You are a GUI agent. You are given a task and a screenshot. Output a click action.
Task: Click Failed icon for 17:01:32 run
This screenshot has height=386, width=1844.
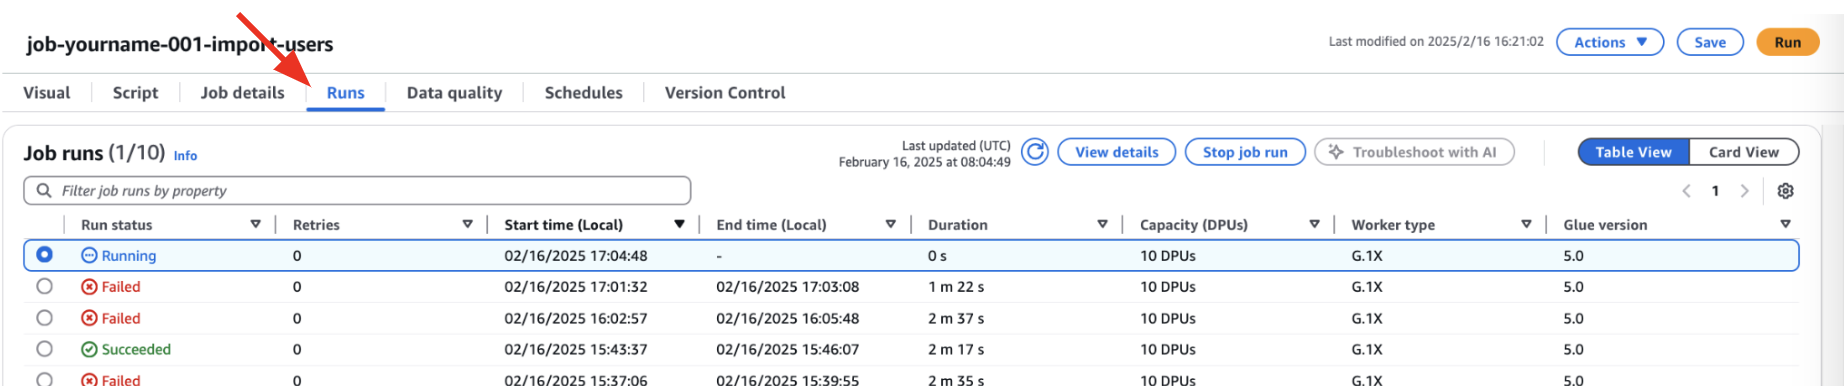pyautogui.click(x=89, y=287)
